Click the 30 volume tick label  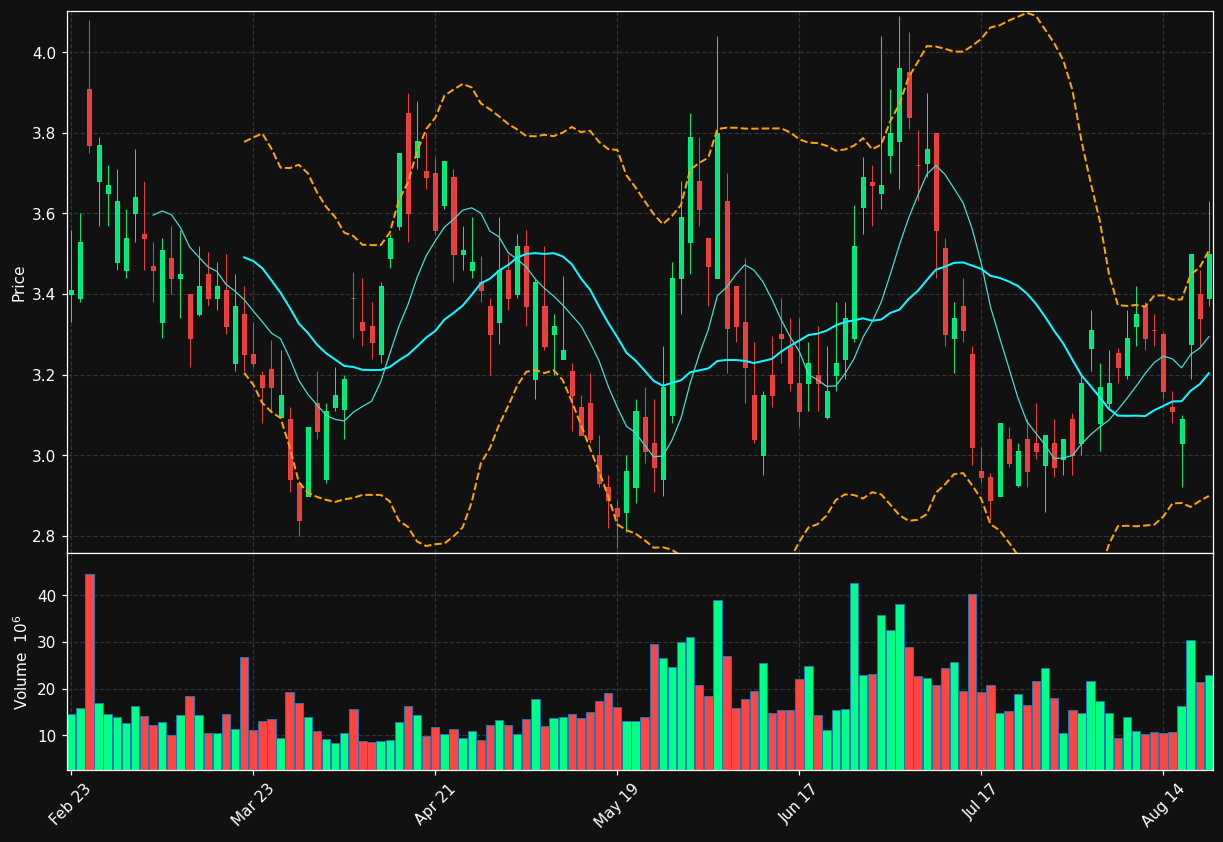(49, 643)
